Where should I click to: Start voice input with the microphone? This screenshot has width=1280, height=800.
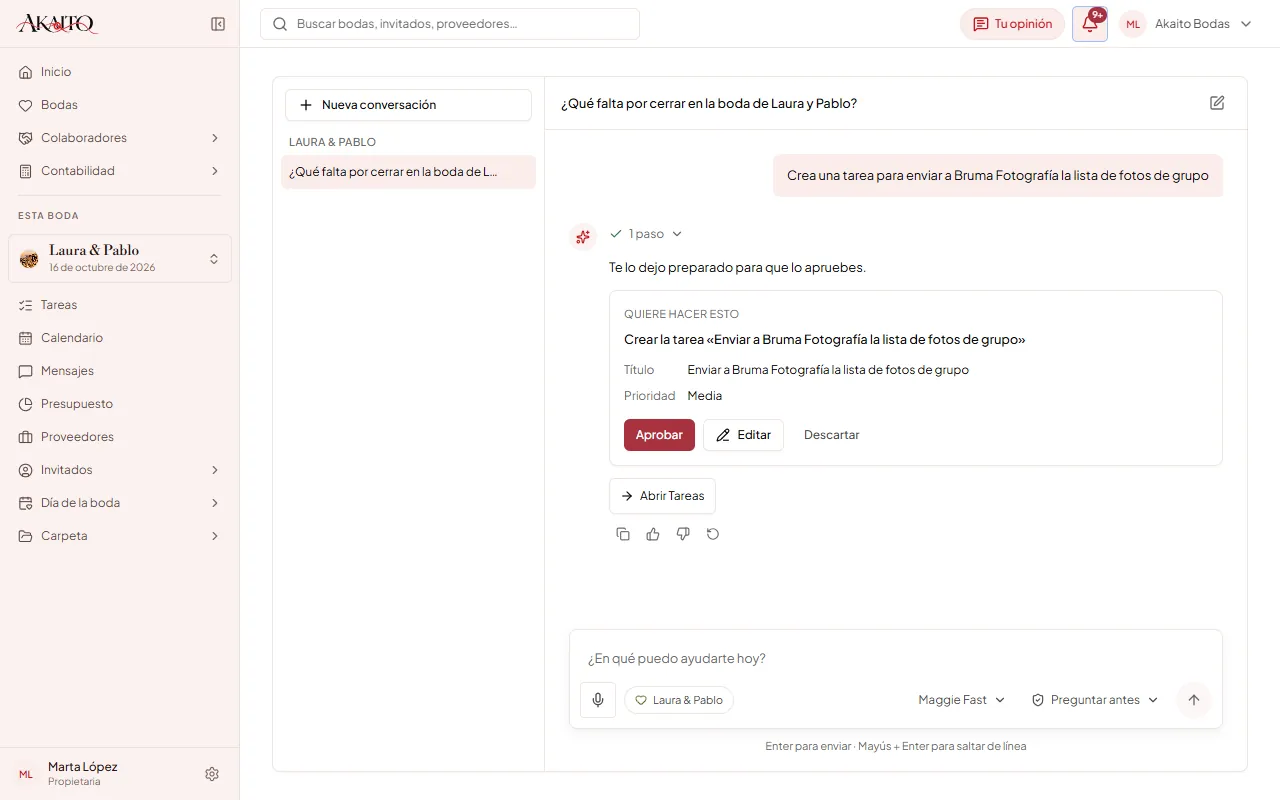click(598, 700)
